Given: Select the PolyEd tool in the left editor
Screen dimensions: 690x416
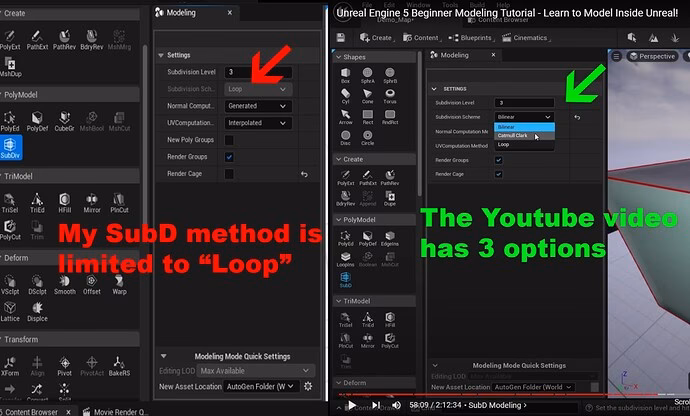Looking at the screenshot, I should [10, 121].
